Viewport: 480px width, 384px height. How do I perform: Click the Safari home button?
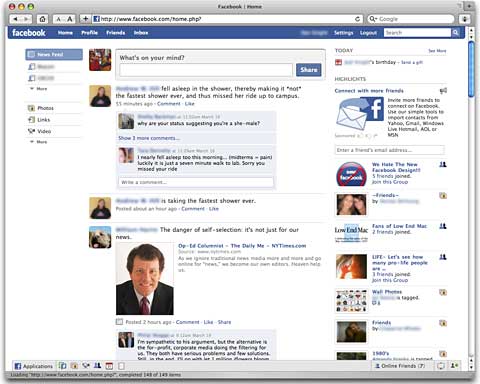(x=42, y=19)
